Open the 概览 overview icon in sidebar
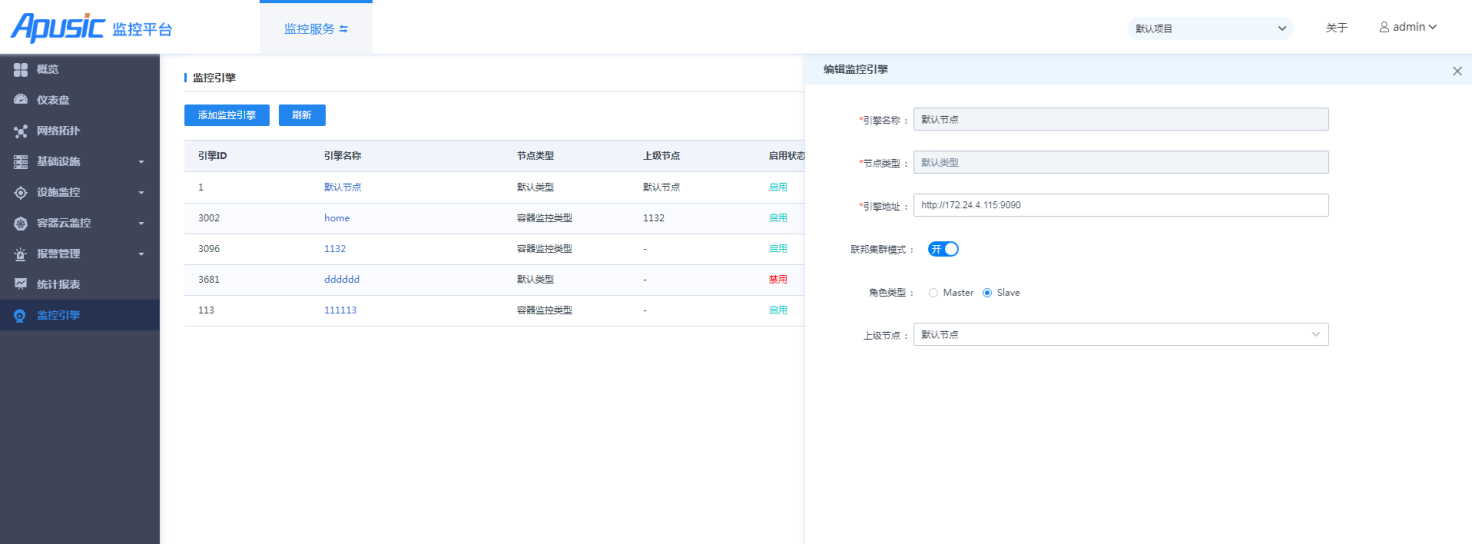 pos(20,69)
